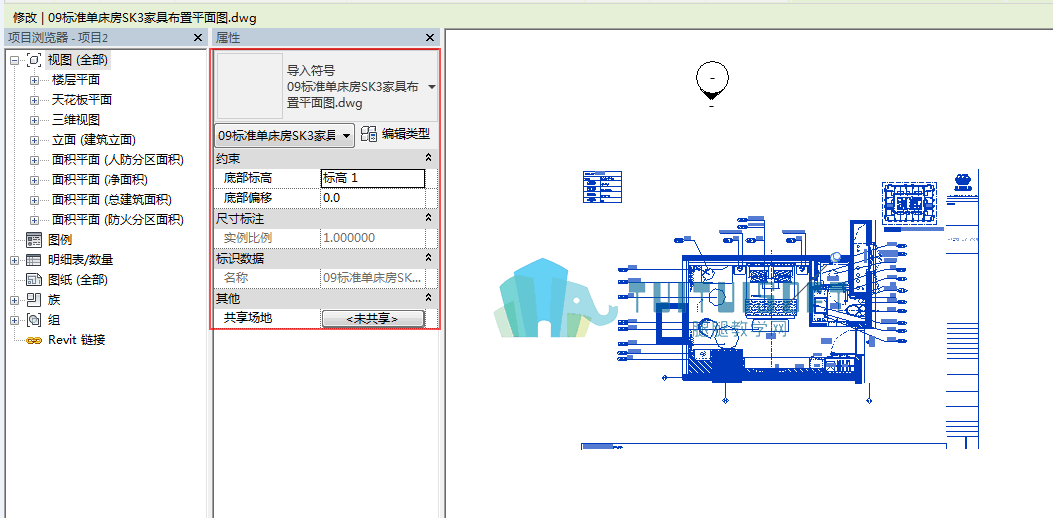Select the 图例 legend icon in browser
This screenshot has width=1053, height=518.
coord(34,240)
